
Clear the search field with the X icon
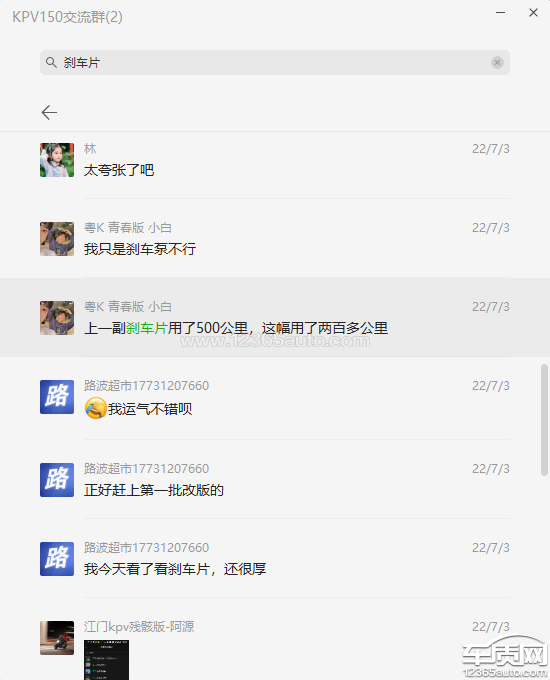[497, 62]
